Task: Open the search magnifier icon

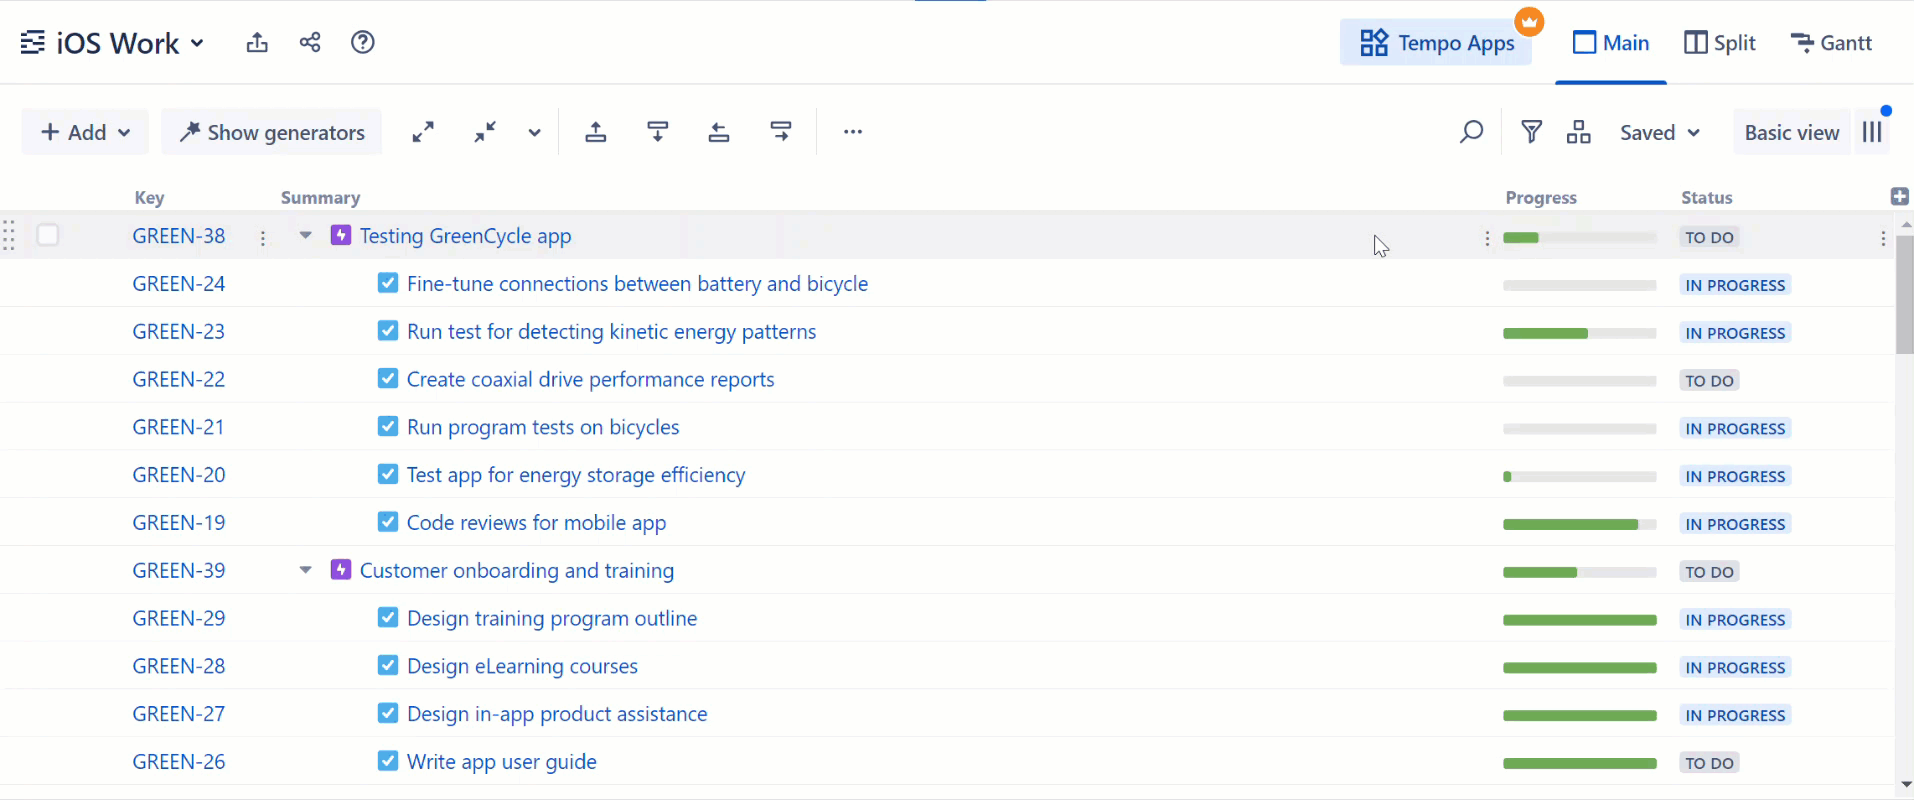Action: click(x=1471, y=132)
